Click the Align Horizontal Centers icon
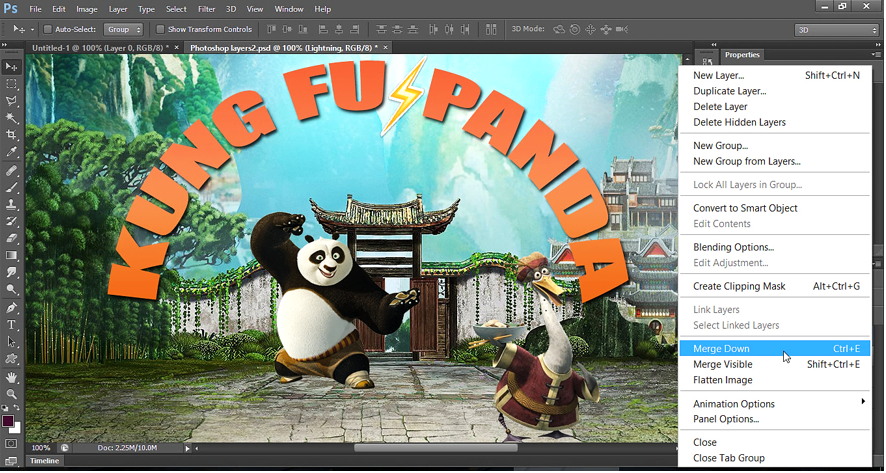This screenshot has width=886, height=473. (x=339, y=29)
